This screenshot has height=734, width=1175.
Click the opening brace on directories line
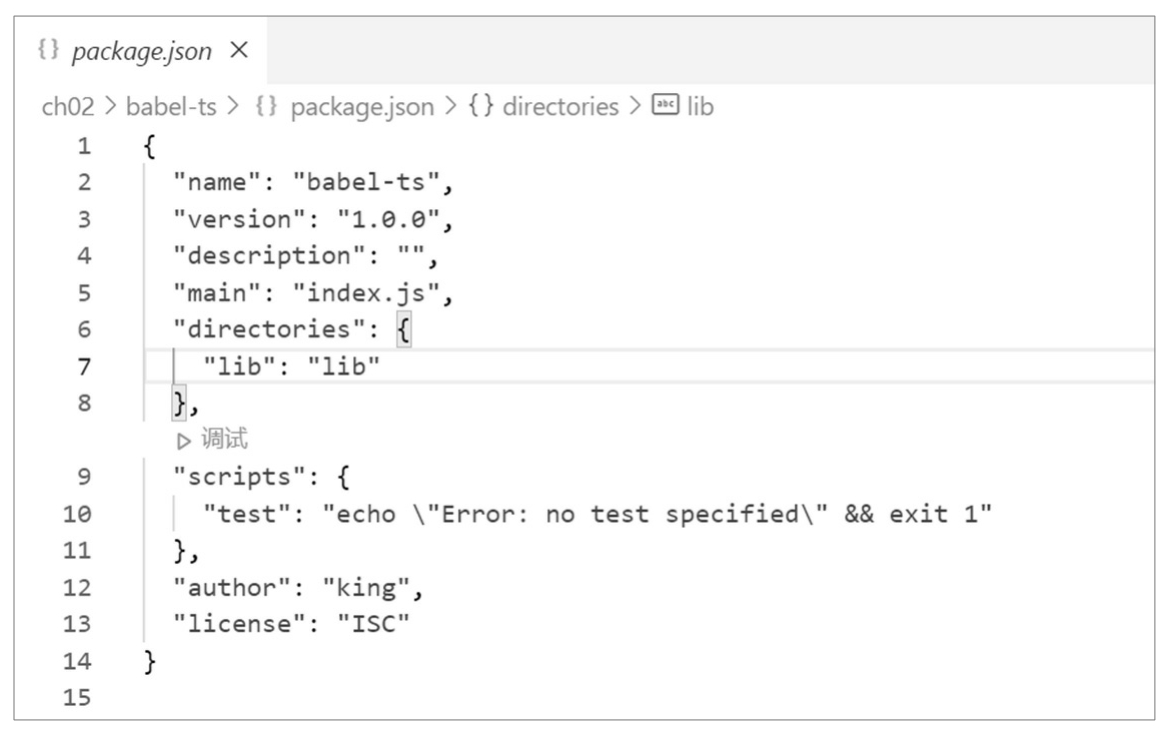pos(403,329)
